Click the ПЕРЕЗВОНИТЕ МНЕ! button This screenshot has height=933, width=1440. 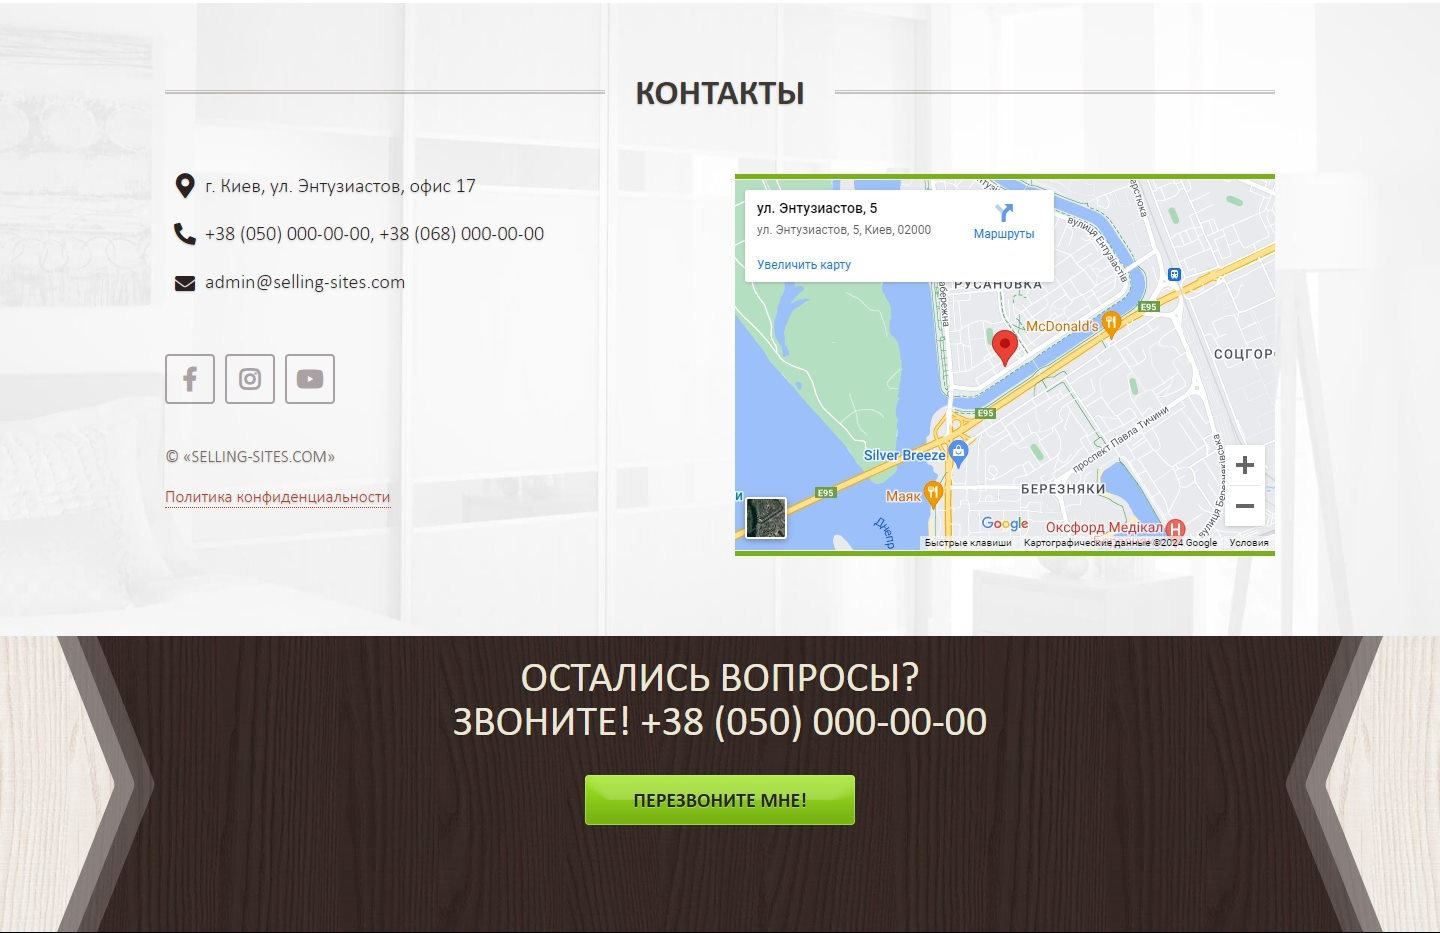tap(720, 800)
